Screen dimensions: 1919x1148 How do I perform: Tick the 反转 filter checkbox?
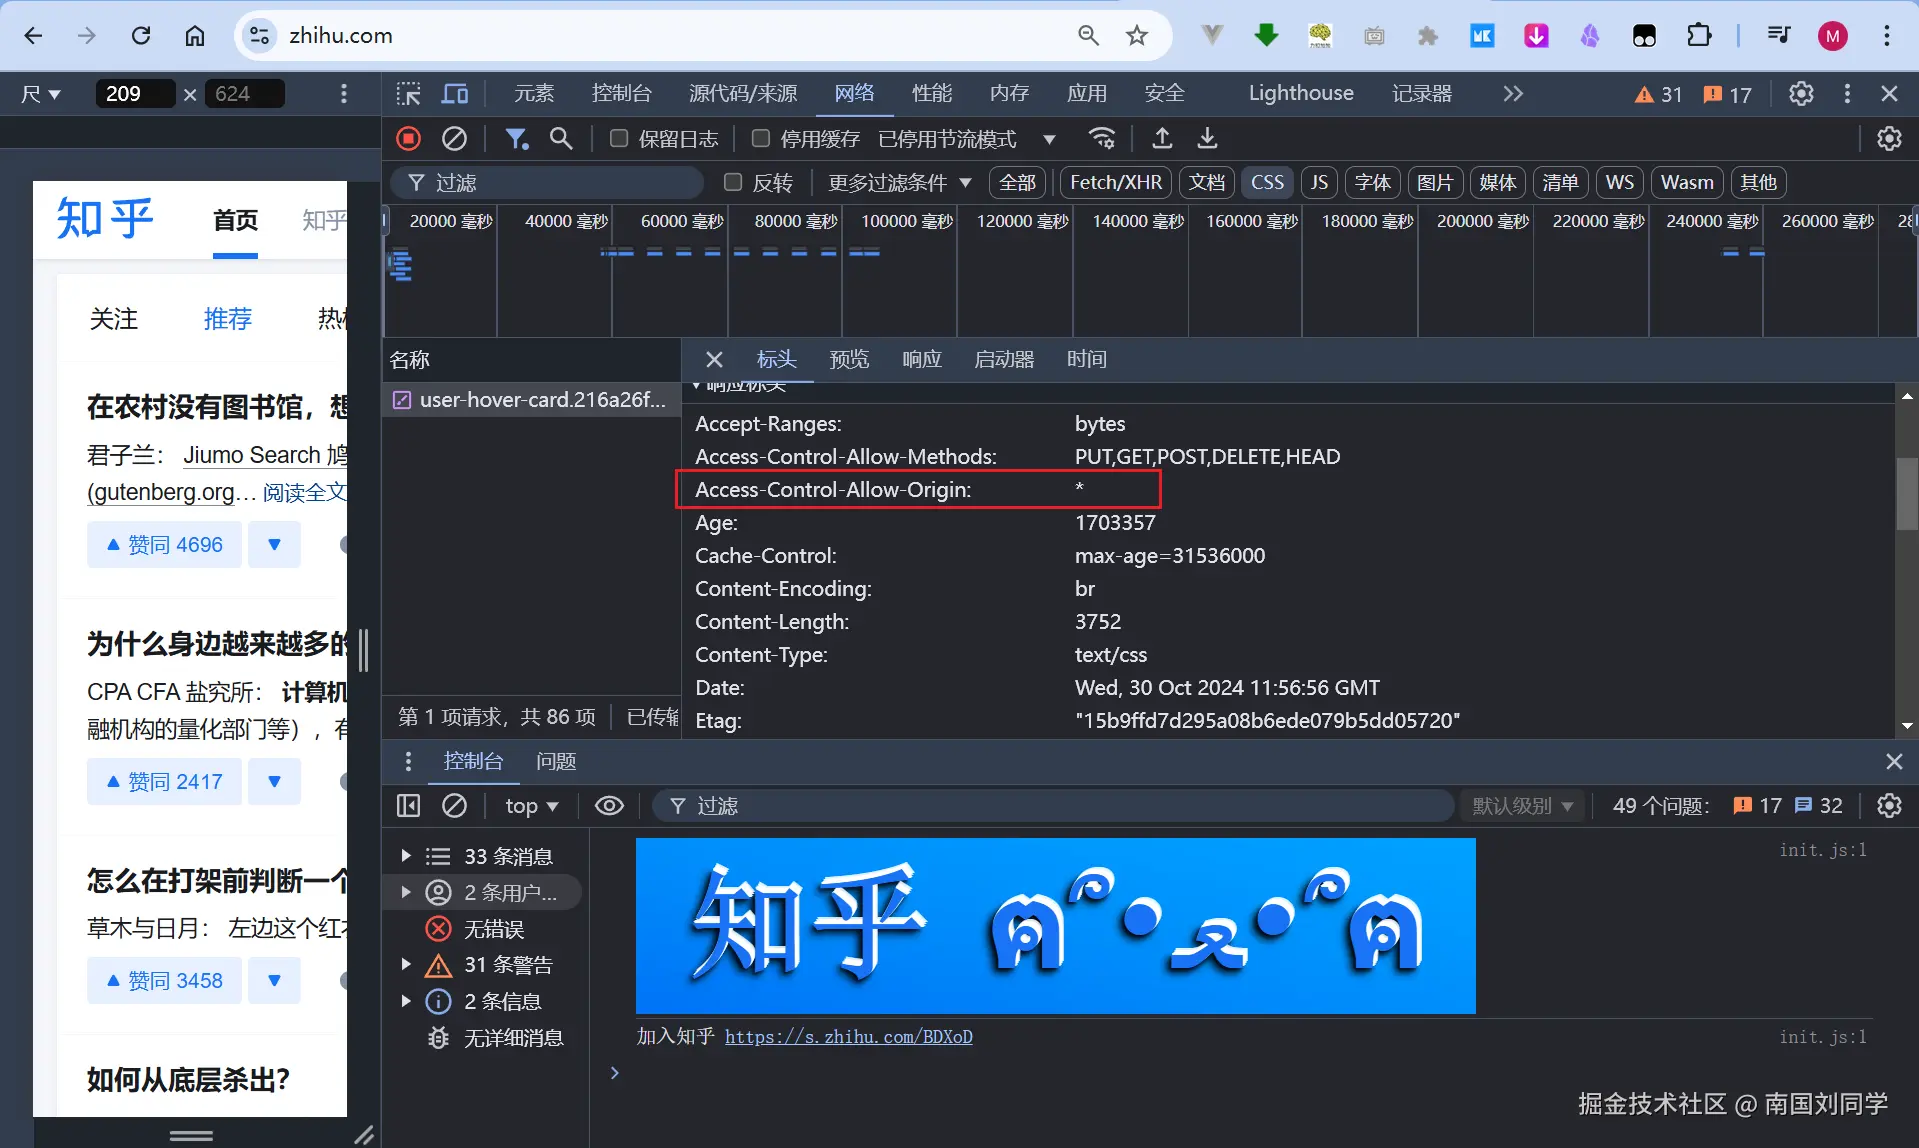[x=733, y=182]
